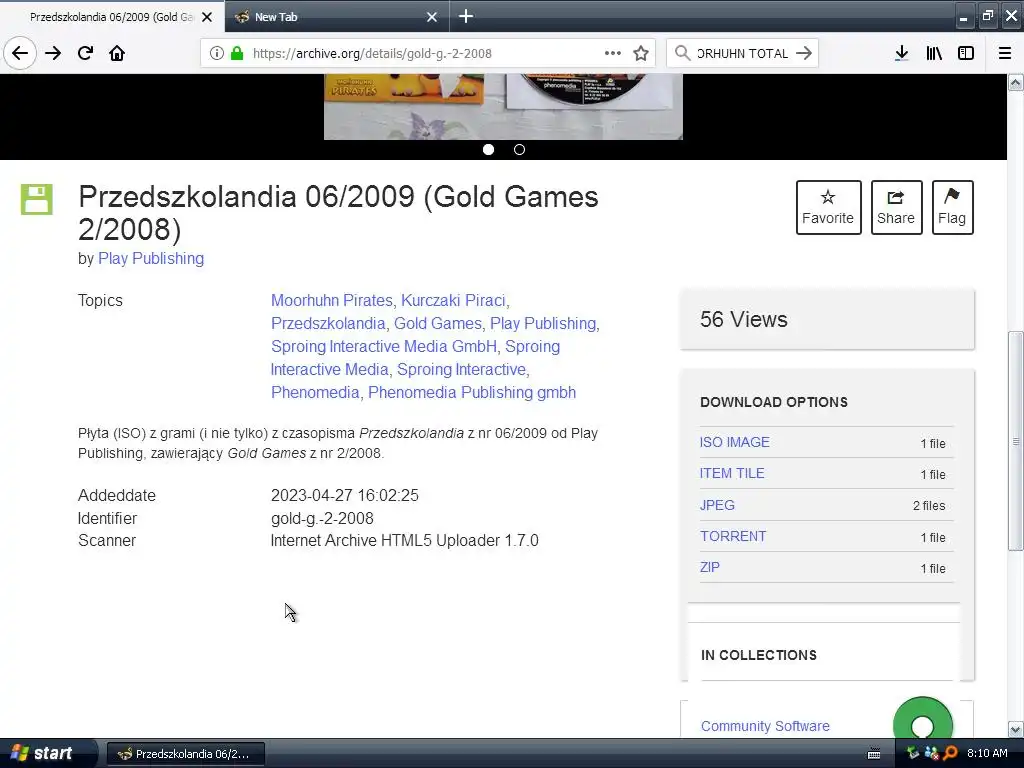Image resolution: width=1024 pixels, height=768 pixels.
Task: Add item to Favorites
Action: 828,208
